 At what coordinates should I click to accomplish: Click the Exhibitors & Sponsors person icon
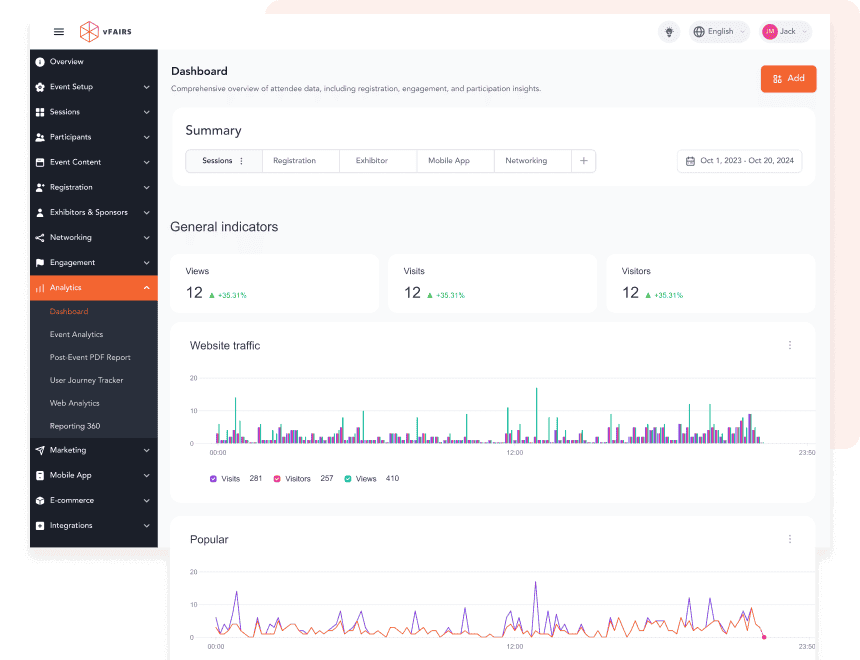(40, 213)
